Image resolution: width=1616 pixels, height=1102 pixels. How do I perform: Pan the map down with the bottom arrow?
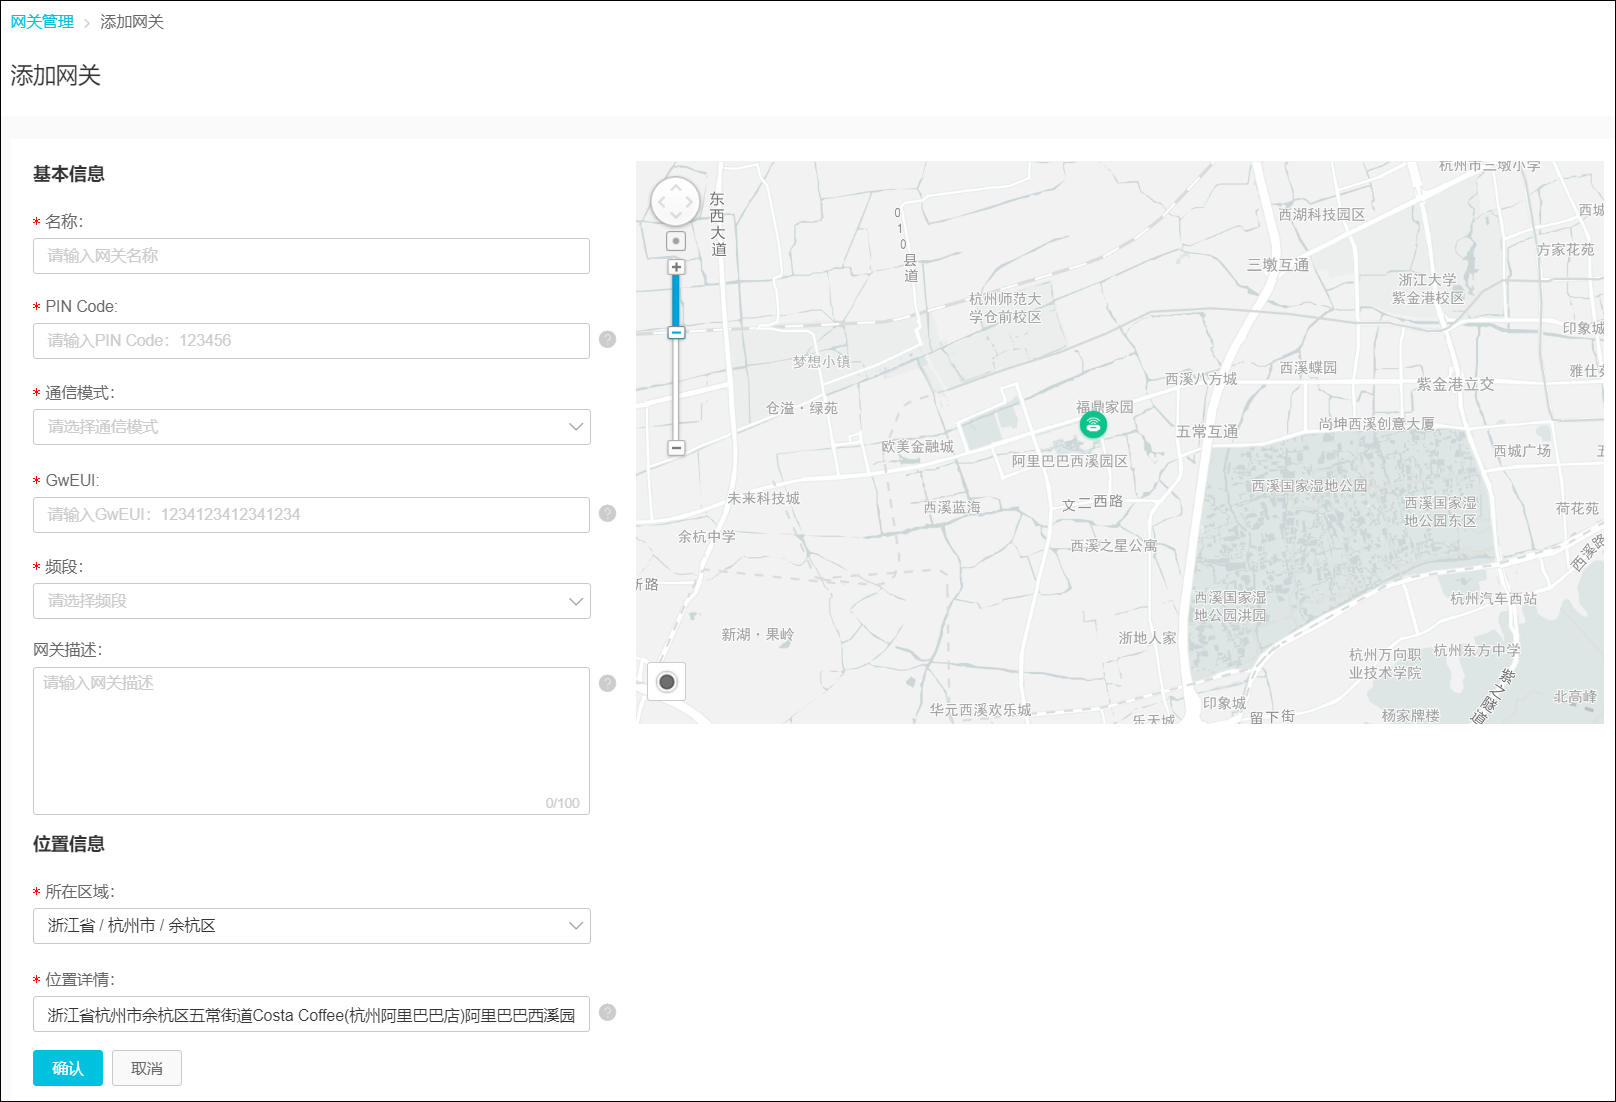pyautogui.click(x=676, y=216)
